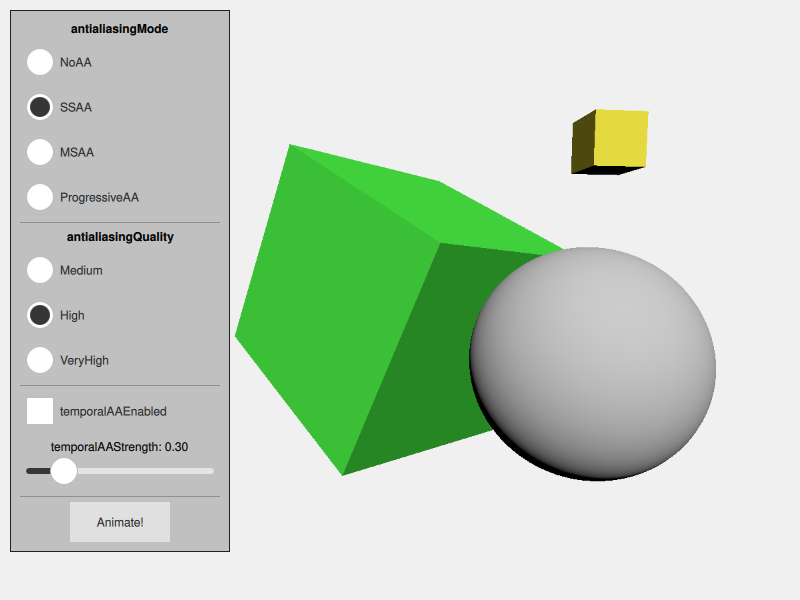
Task: Click the small yellow cube's front face
Action: click(620, 138)
